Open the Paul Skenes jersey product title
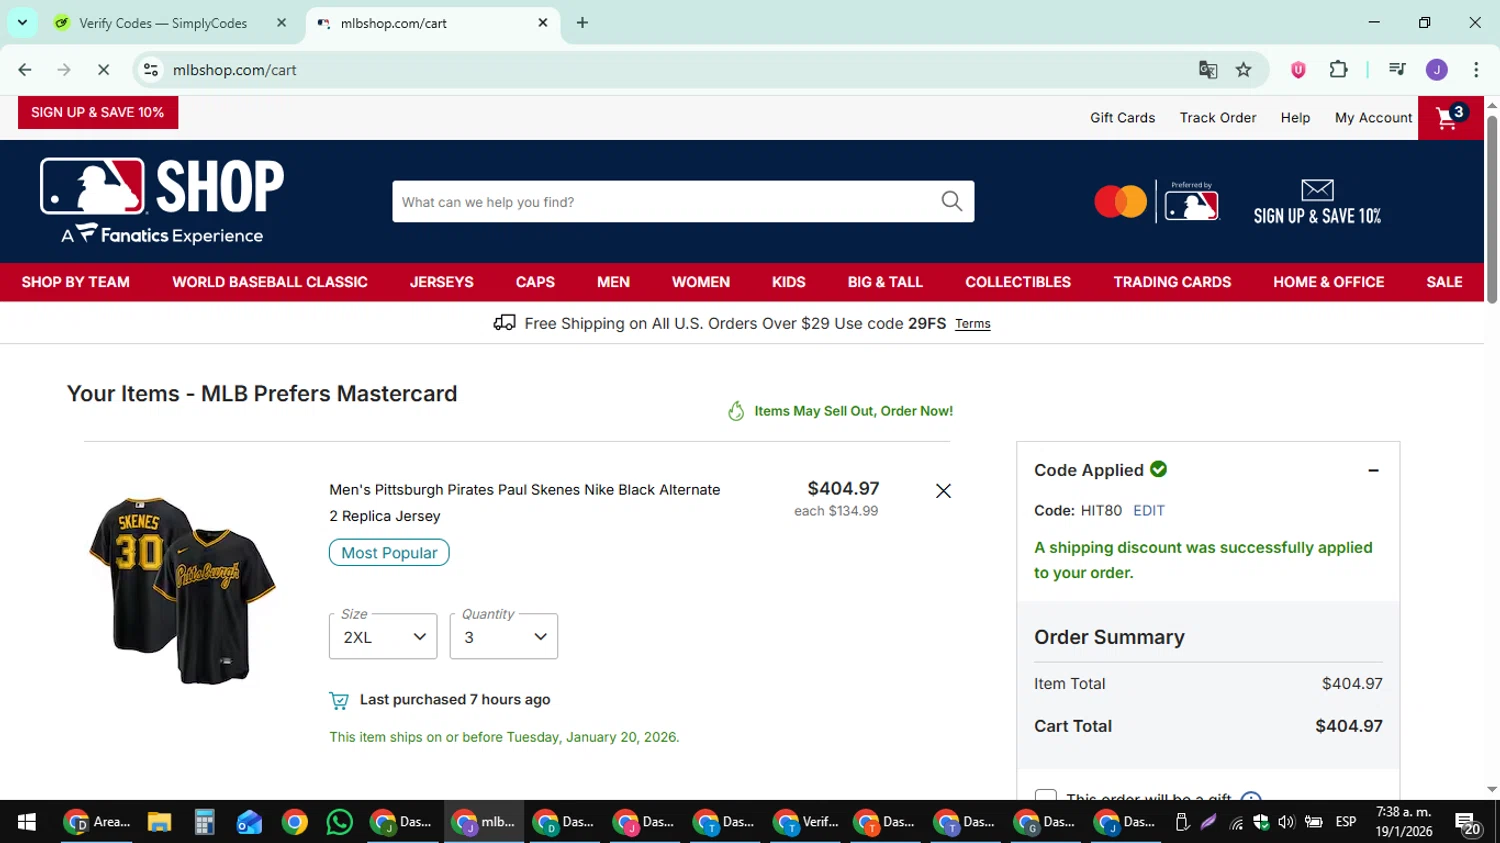This screenshot has height=843, width=1500. pos(525,503)
